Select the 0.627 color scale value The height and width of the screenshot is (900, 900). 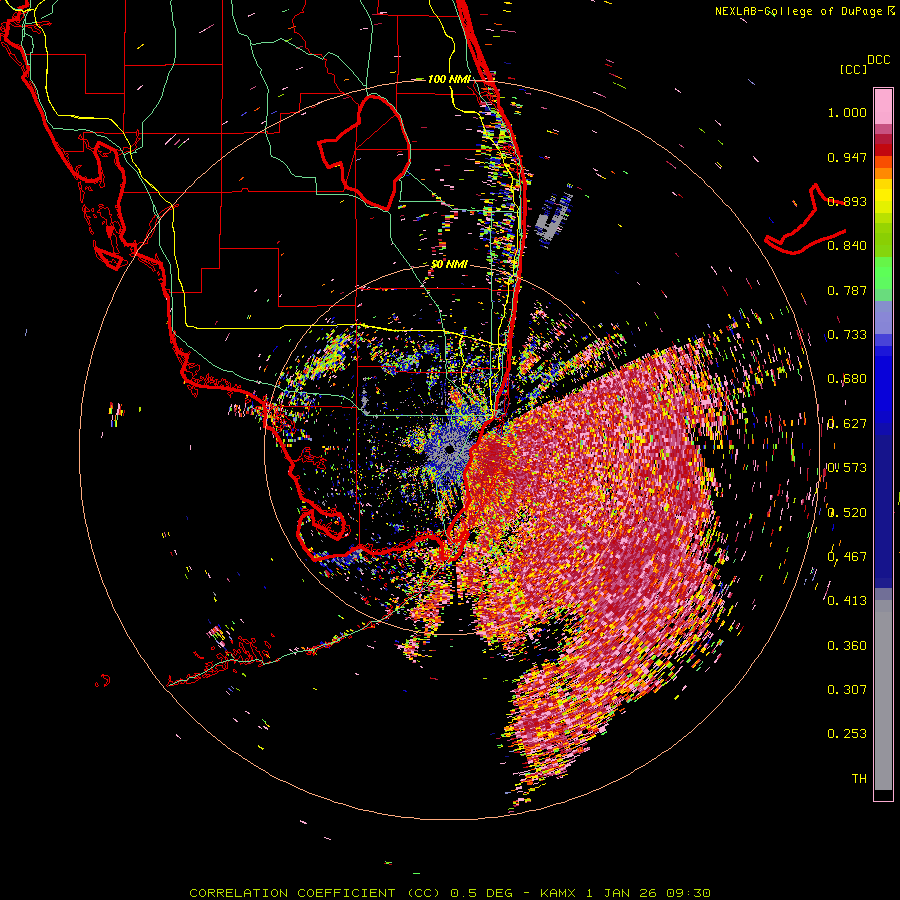[847, 424]
